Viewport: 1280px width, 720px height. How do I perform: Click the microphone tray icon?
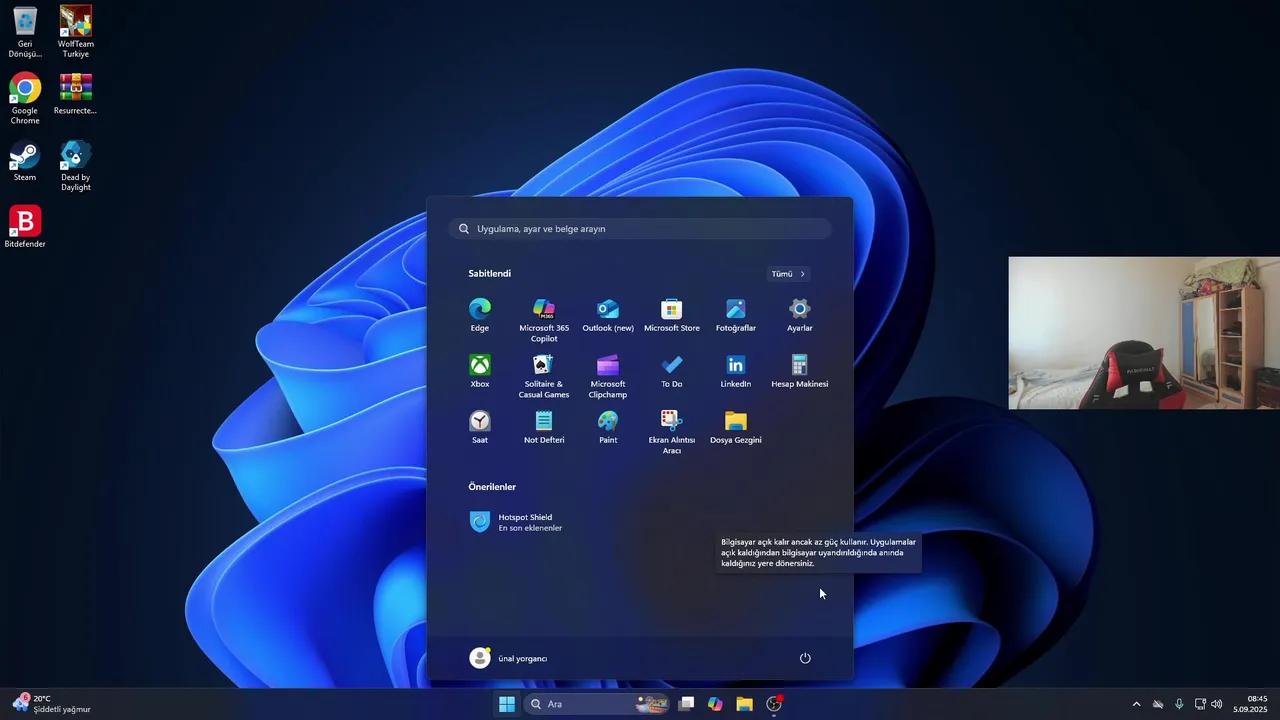pos(1179,704)
